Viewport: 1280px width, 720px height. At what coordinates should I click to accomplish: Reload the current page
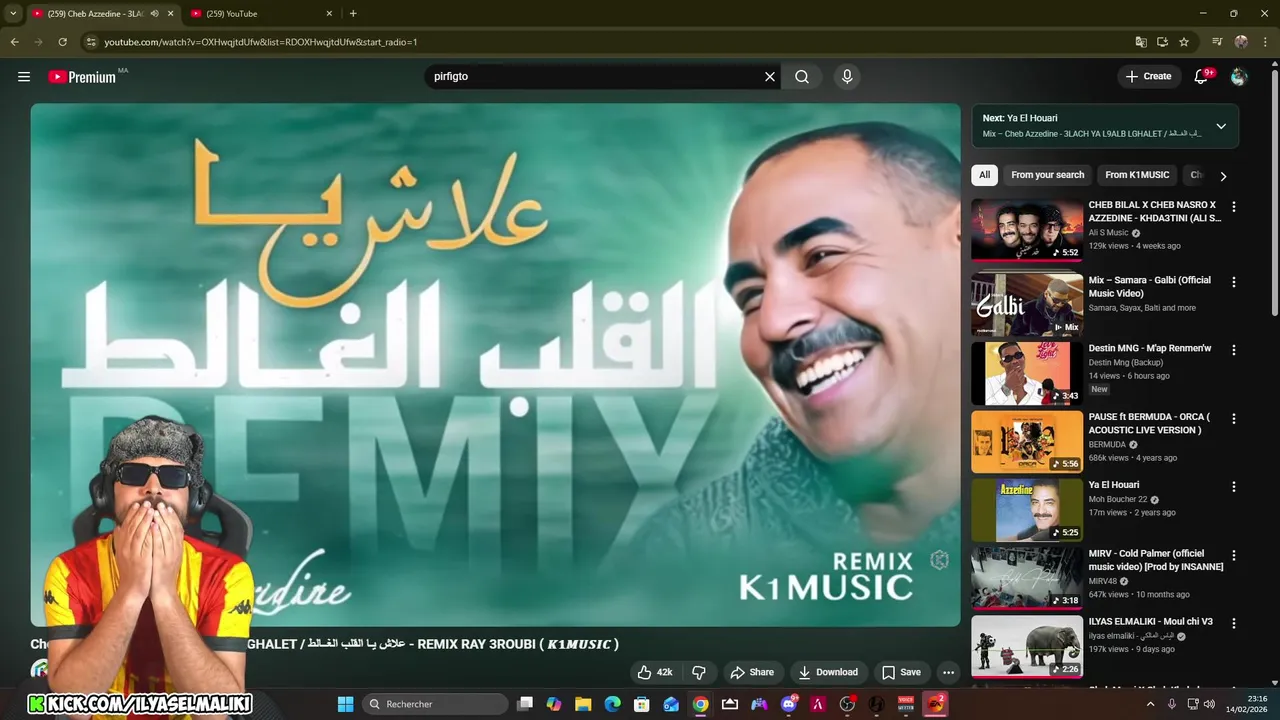point(62,42)
